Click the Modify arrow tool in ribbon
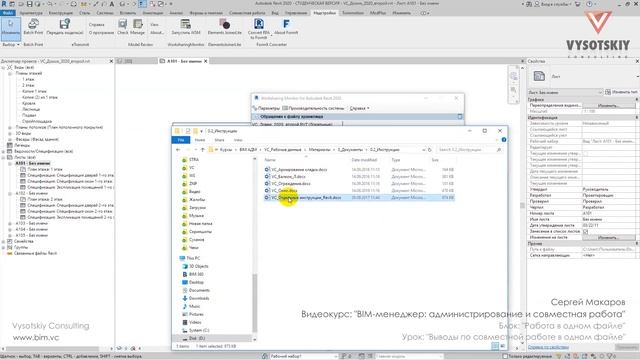The height and width of the screenshot is (360, 640). [x=11, y=28]
